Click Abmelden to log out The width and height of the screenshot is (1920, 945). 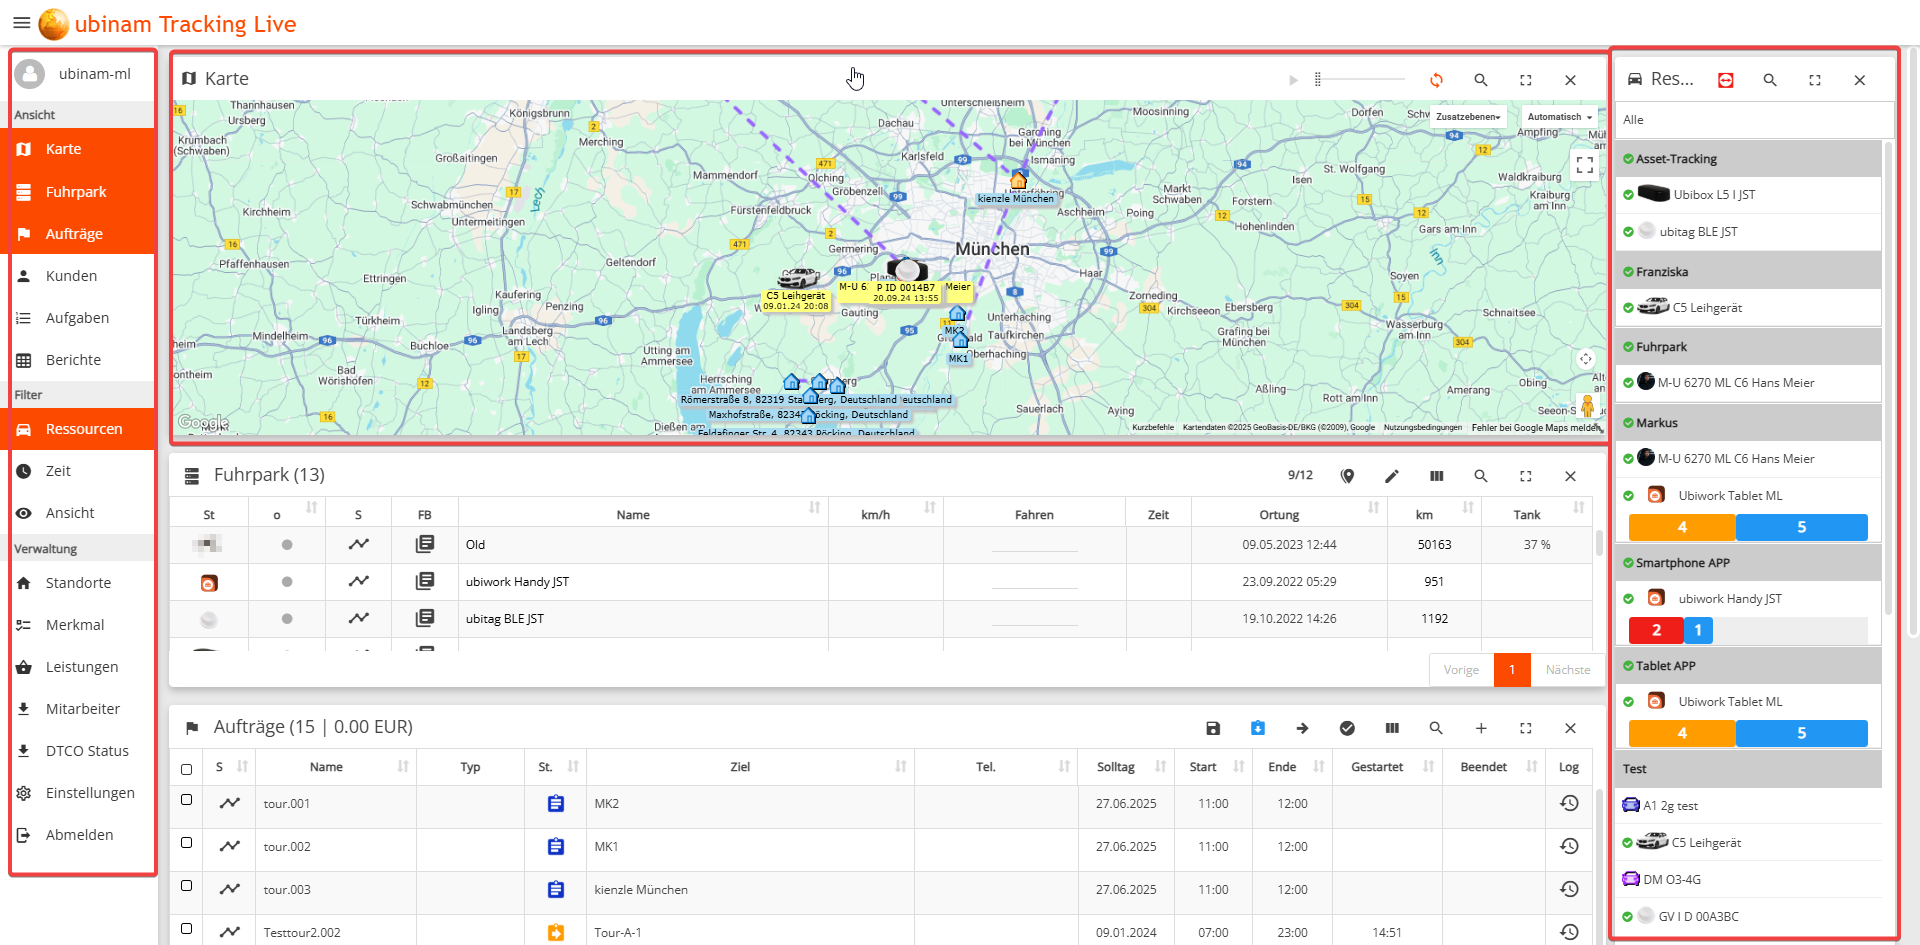coord(79,835)
